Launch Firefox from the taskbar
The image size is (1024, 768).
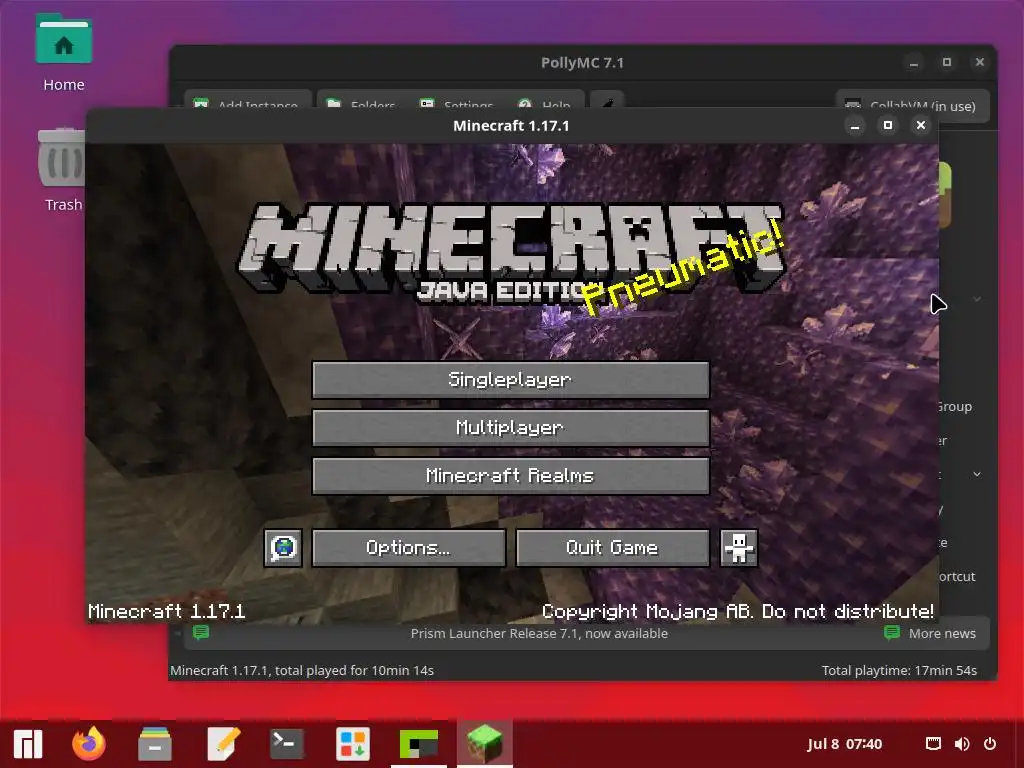tap(89, 744)
